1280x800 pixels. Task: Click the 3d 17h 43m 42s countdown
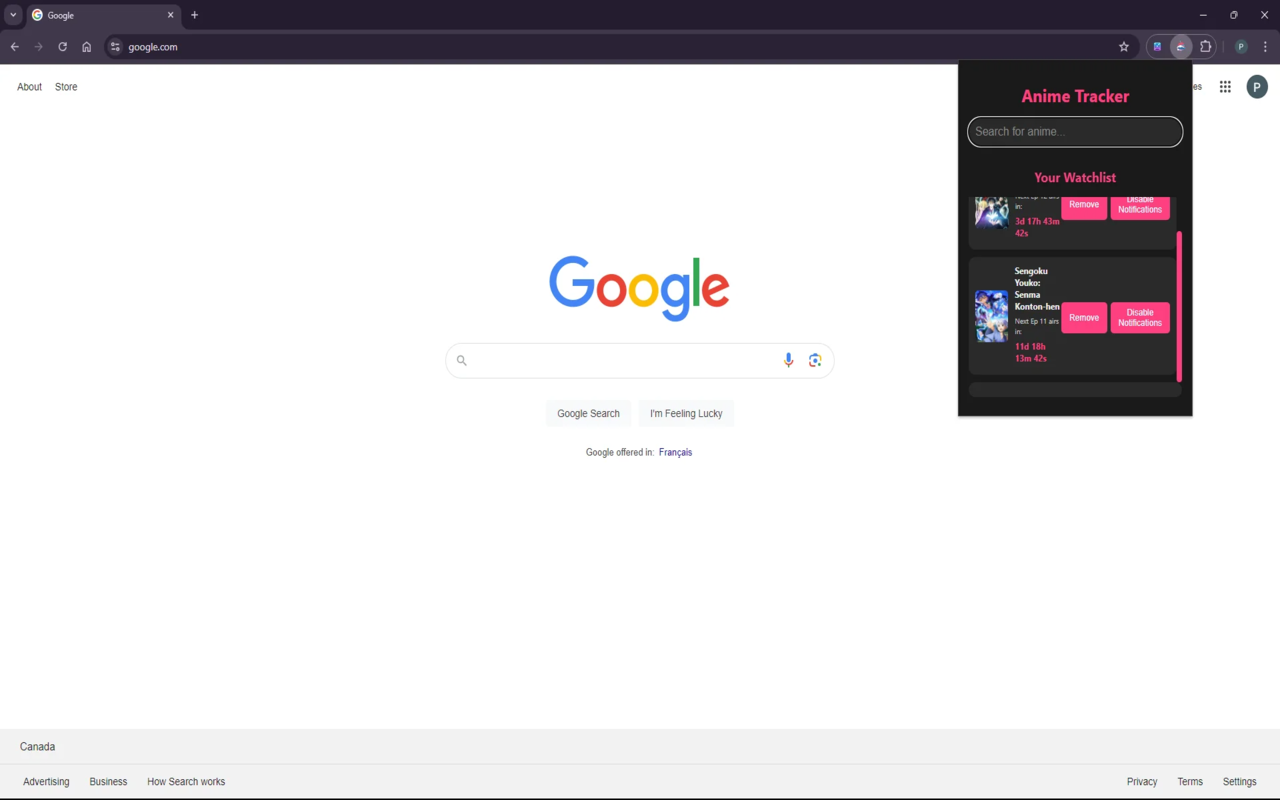pyautogui.click(x=1037, y=227)
